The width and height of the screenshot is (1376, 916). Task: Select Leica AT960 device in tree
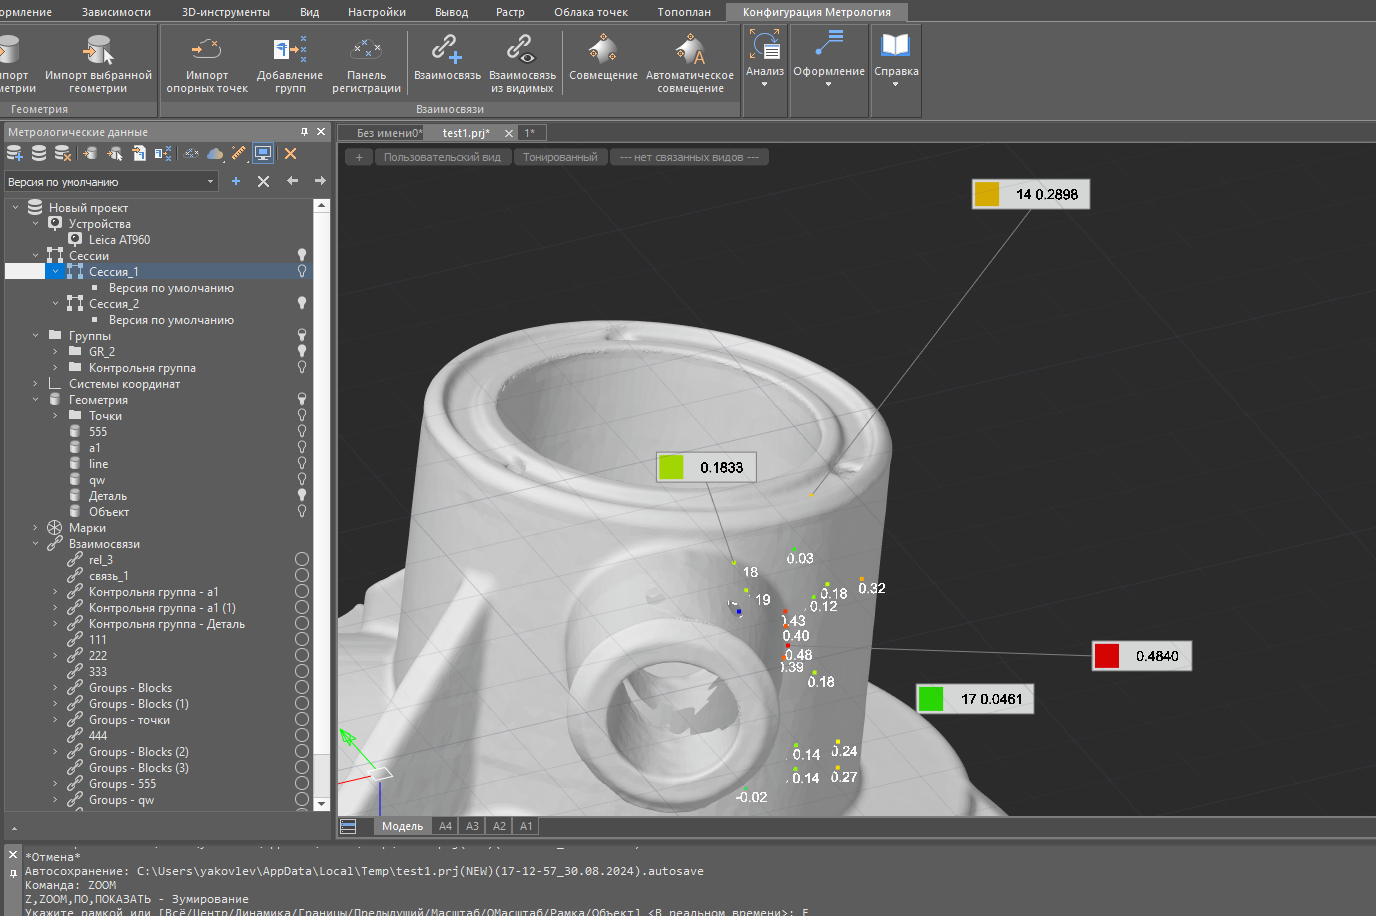pyautogui.click(x=119, y=240)
